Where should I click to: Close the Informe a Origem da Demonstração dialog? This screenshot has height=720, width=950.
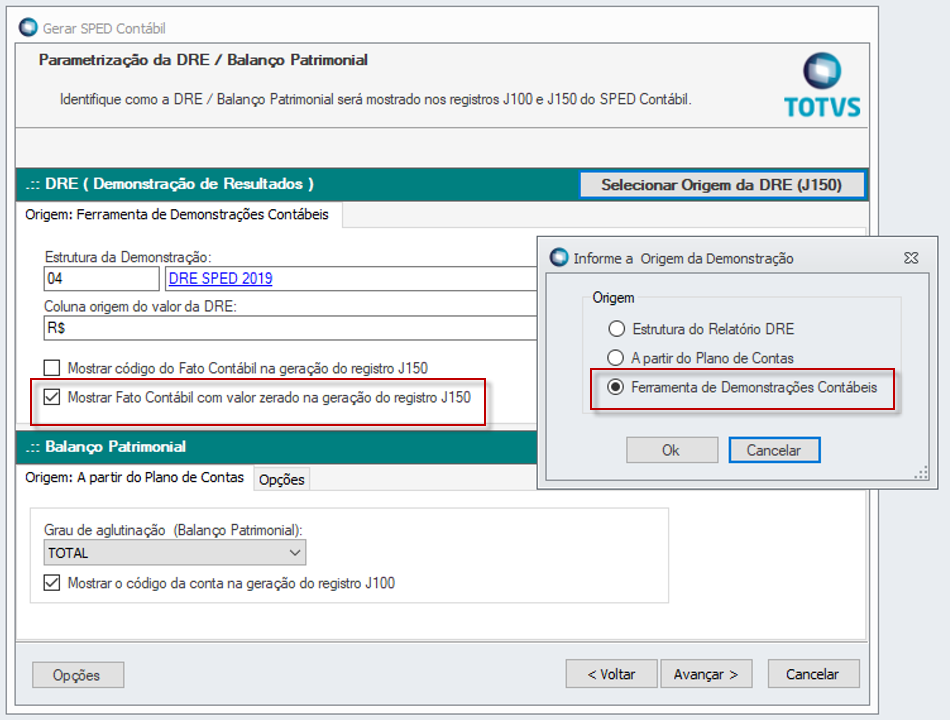[x=911, y=258]
